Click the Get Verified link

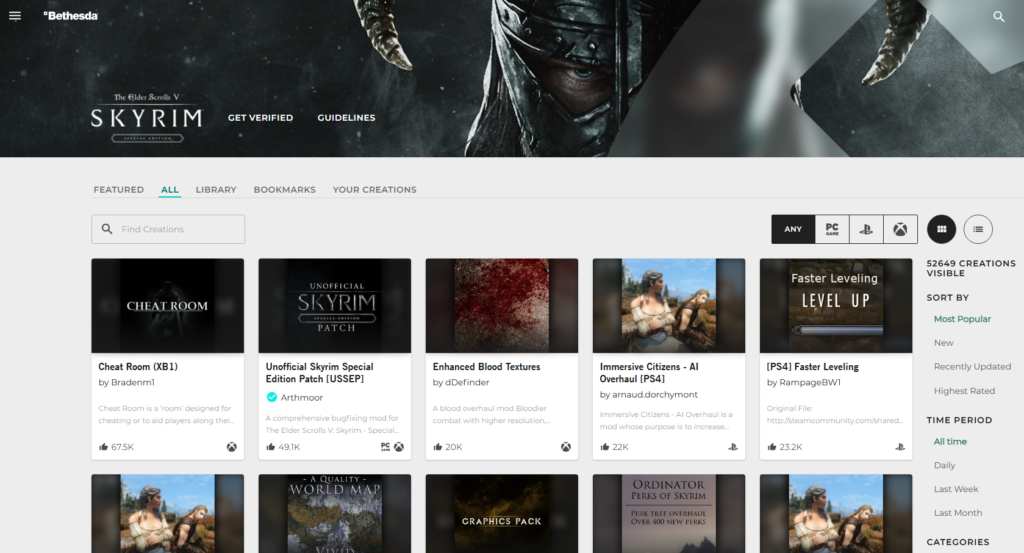tap(260, 118)
